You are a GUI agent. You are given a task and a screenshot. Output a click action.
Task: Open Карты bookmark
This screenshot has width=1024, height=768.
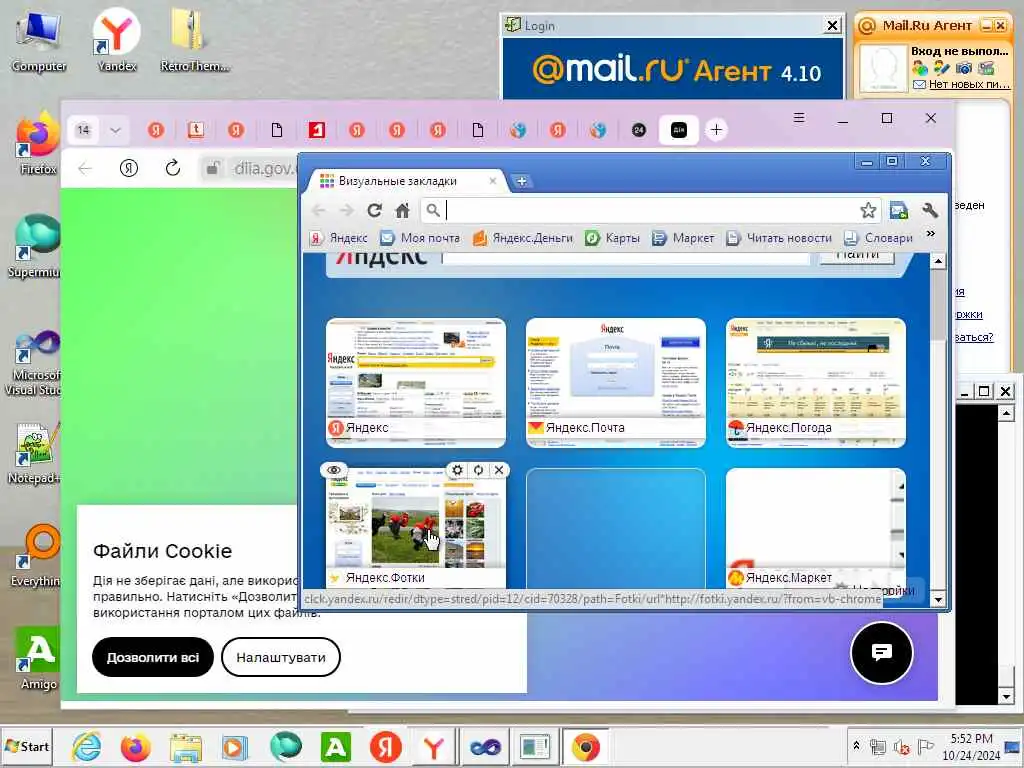(x=613, y=238)
